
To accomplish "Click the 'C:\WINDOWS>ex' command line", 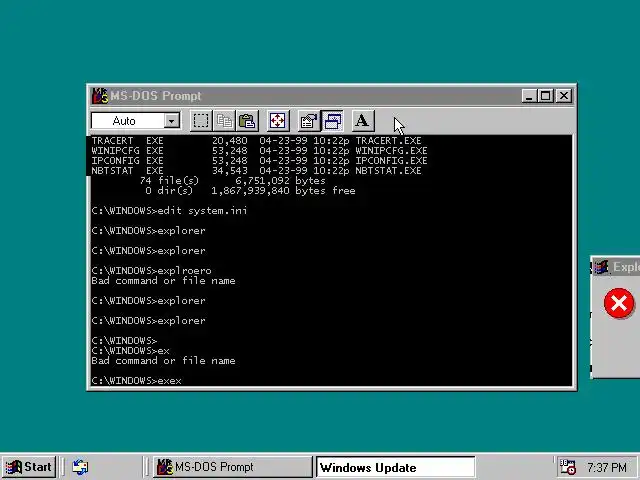I will (130, 351).
